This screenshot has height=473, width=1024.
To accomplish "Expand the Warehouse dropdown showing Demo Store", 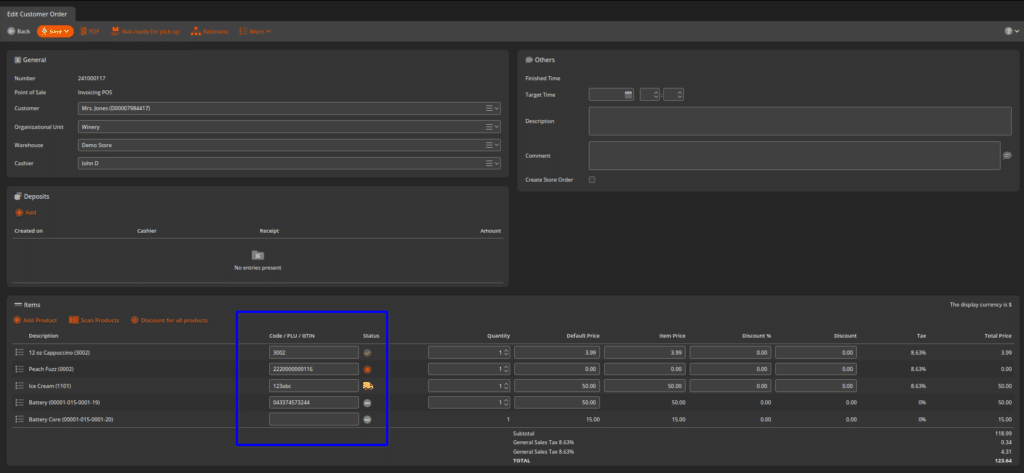I will (497, 145).
